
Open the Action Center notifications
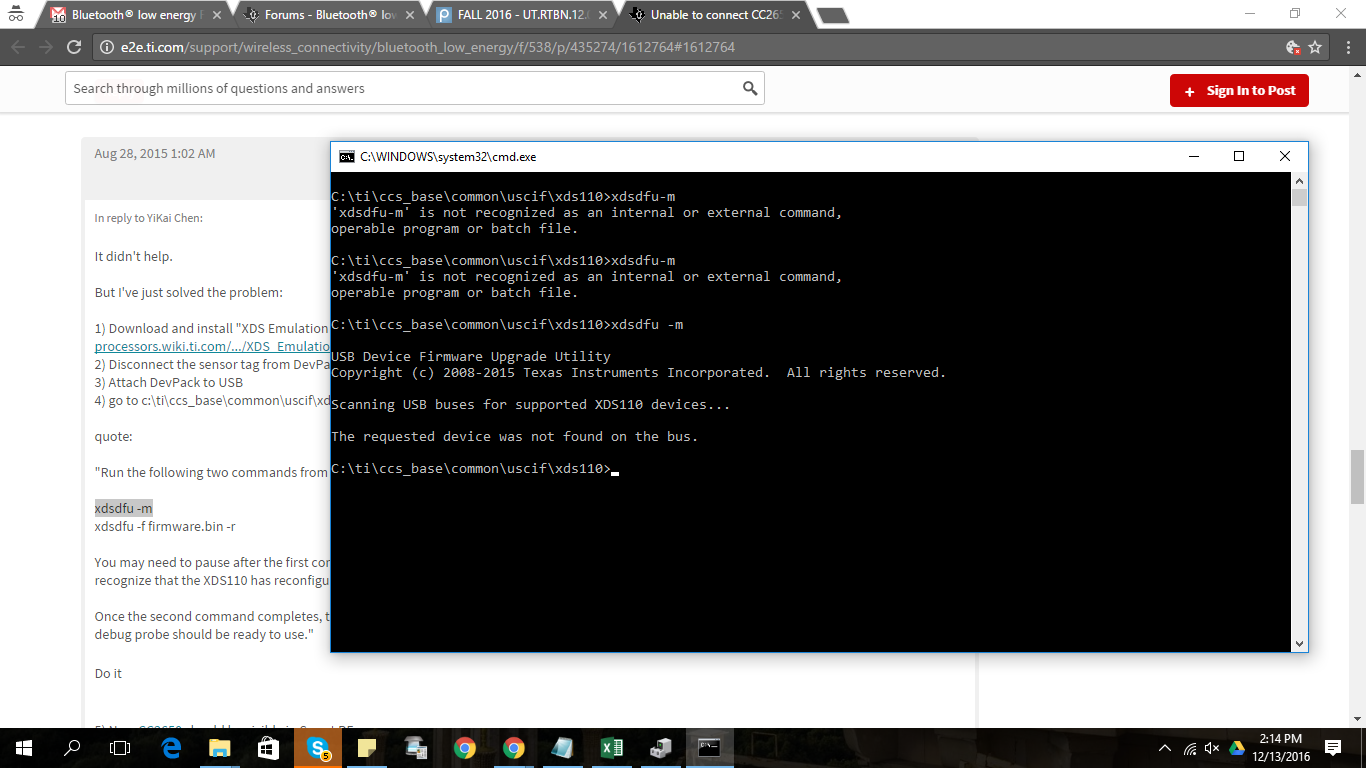pyautogui.click(x=1333, y=747)
